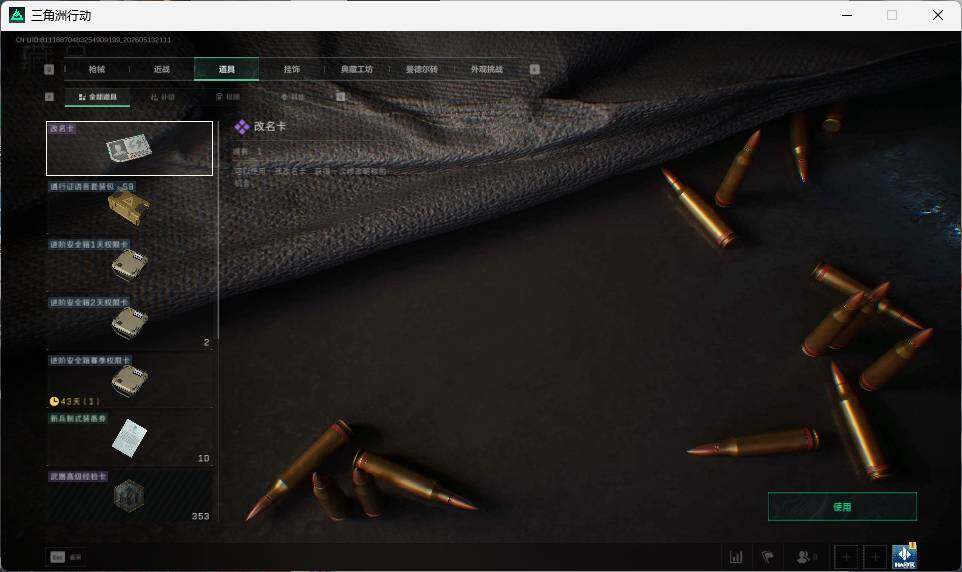Image resolution: width=962 pixels, height=572 pixels.
Task: Select the 通行证语音套装包 S8 item
Action: [x=129, y=206]
